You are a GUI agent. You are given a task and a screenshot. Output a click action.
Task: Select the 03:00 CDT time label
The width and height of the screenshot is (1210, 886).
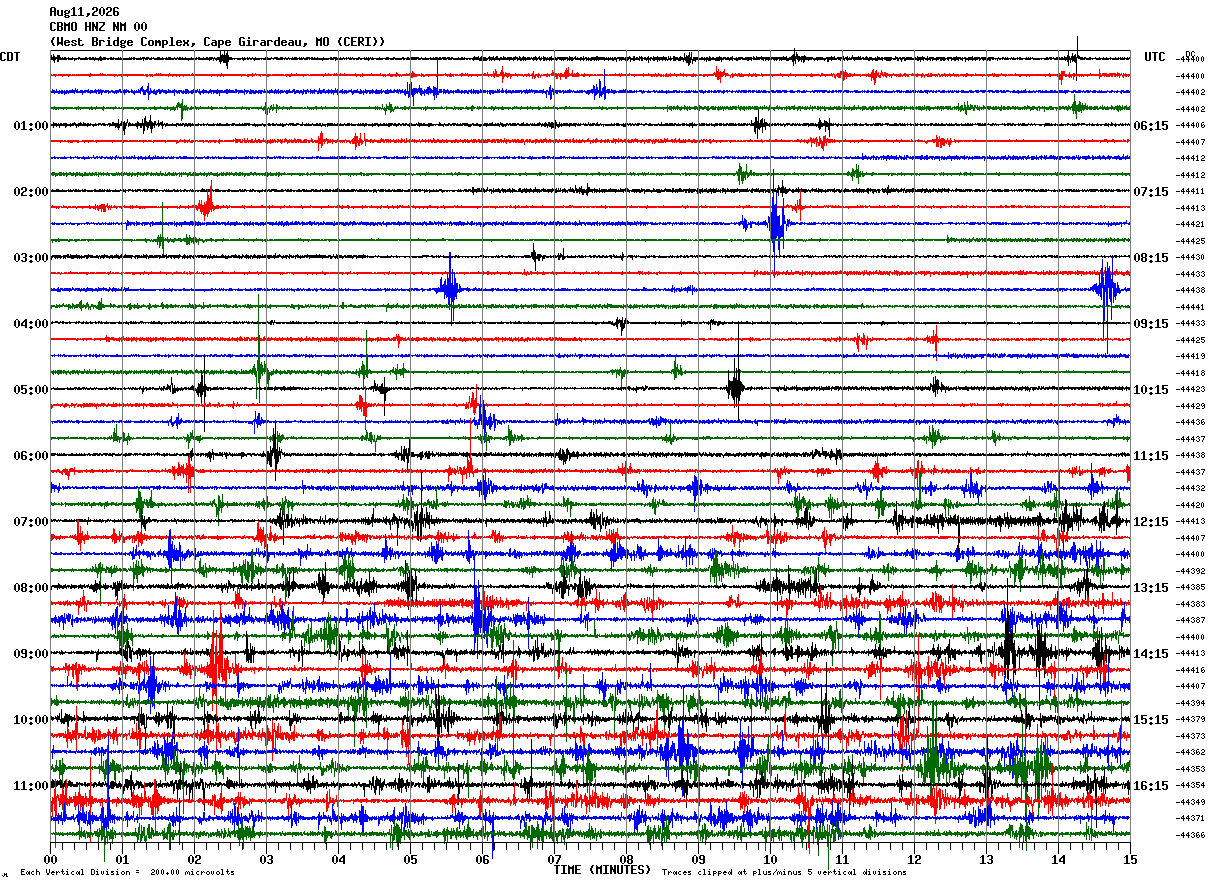(30, 258)
